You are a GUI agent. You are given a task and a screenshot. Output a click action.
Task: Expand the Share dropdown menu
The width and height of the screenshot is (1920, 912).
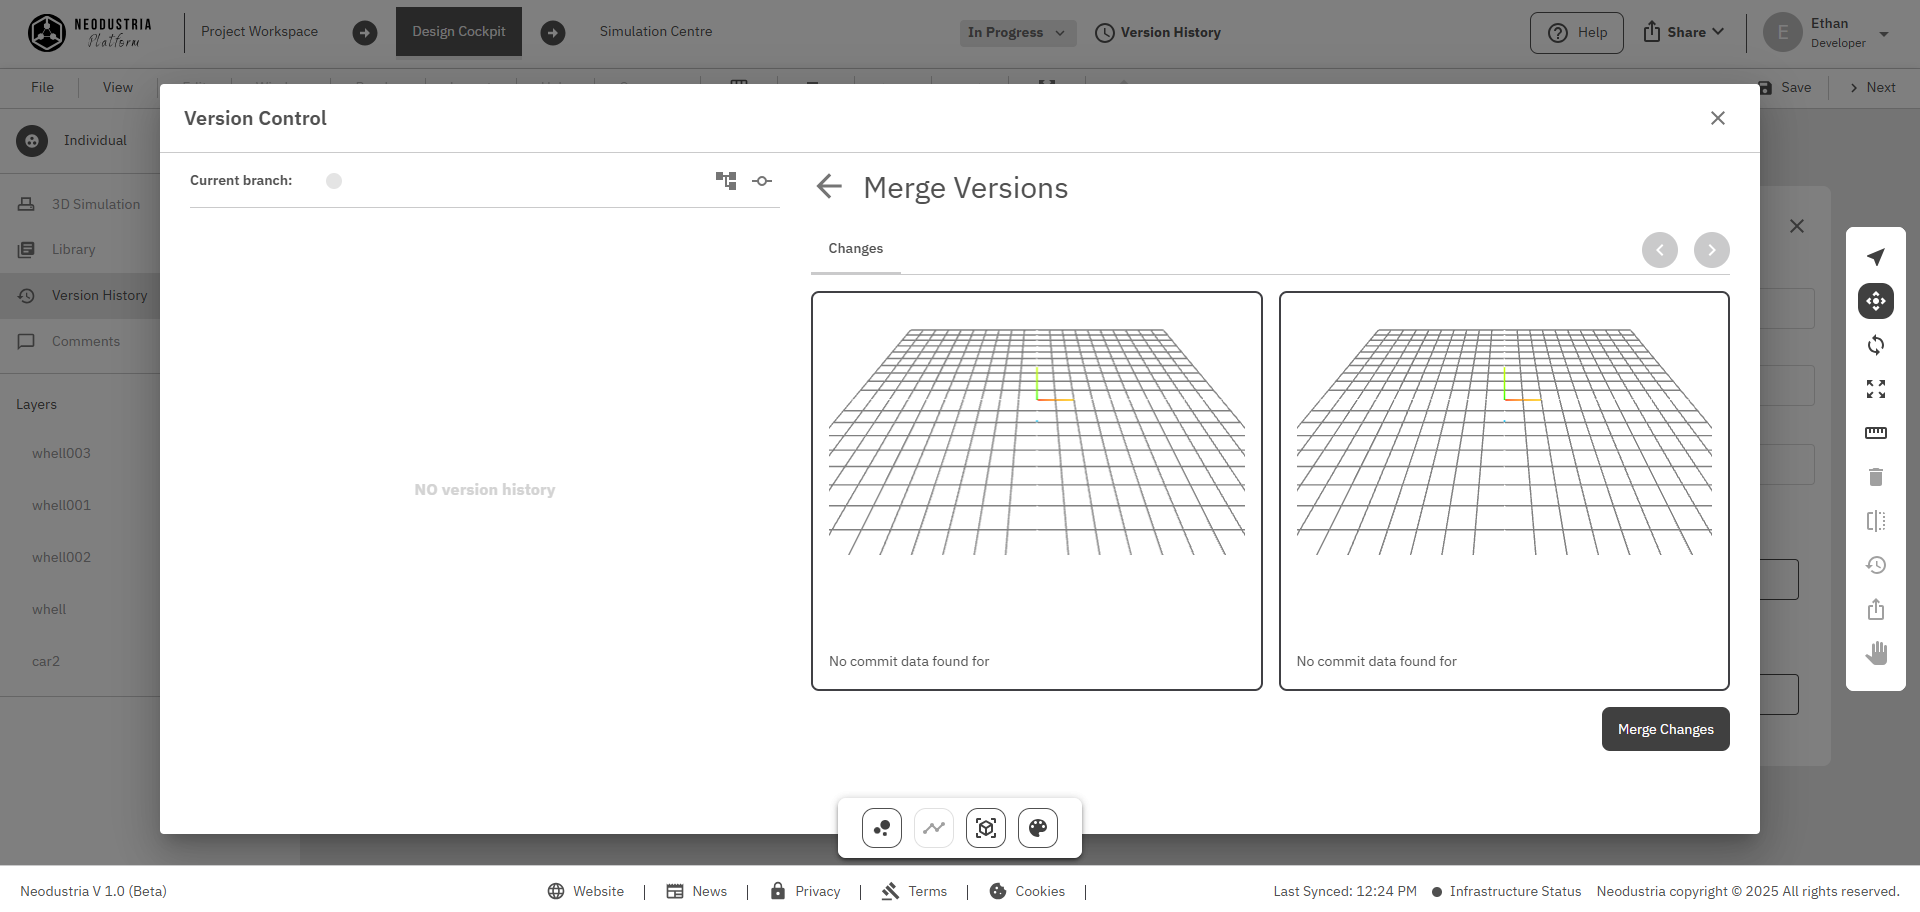point(1684,32)
